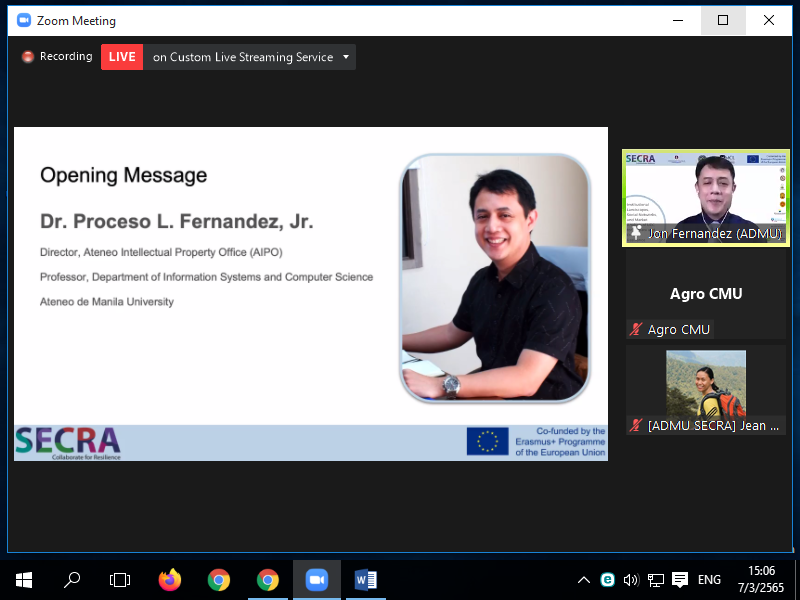
Task: Click 'Professor, Department of Information Systems' line
Action: tap(206, 277)
